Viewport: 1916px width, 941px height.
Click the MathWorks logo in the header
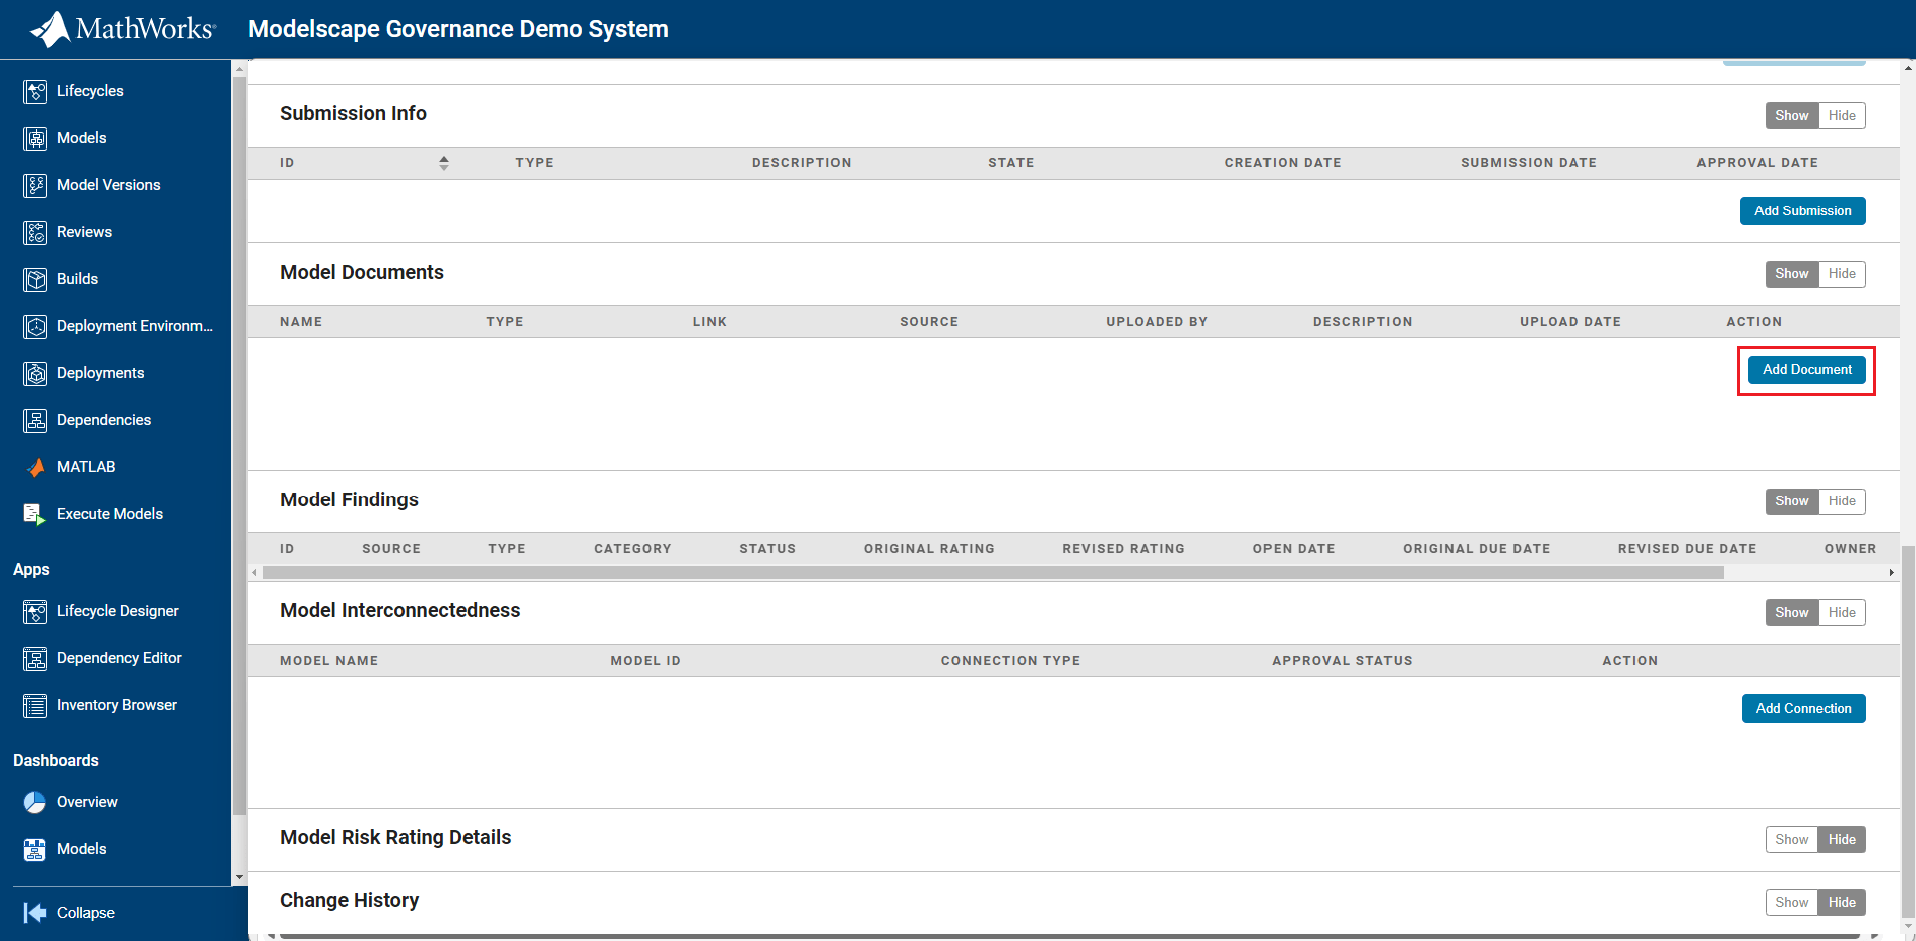click(120, 28)
